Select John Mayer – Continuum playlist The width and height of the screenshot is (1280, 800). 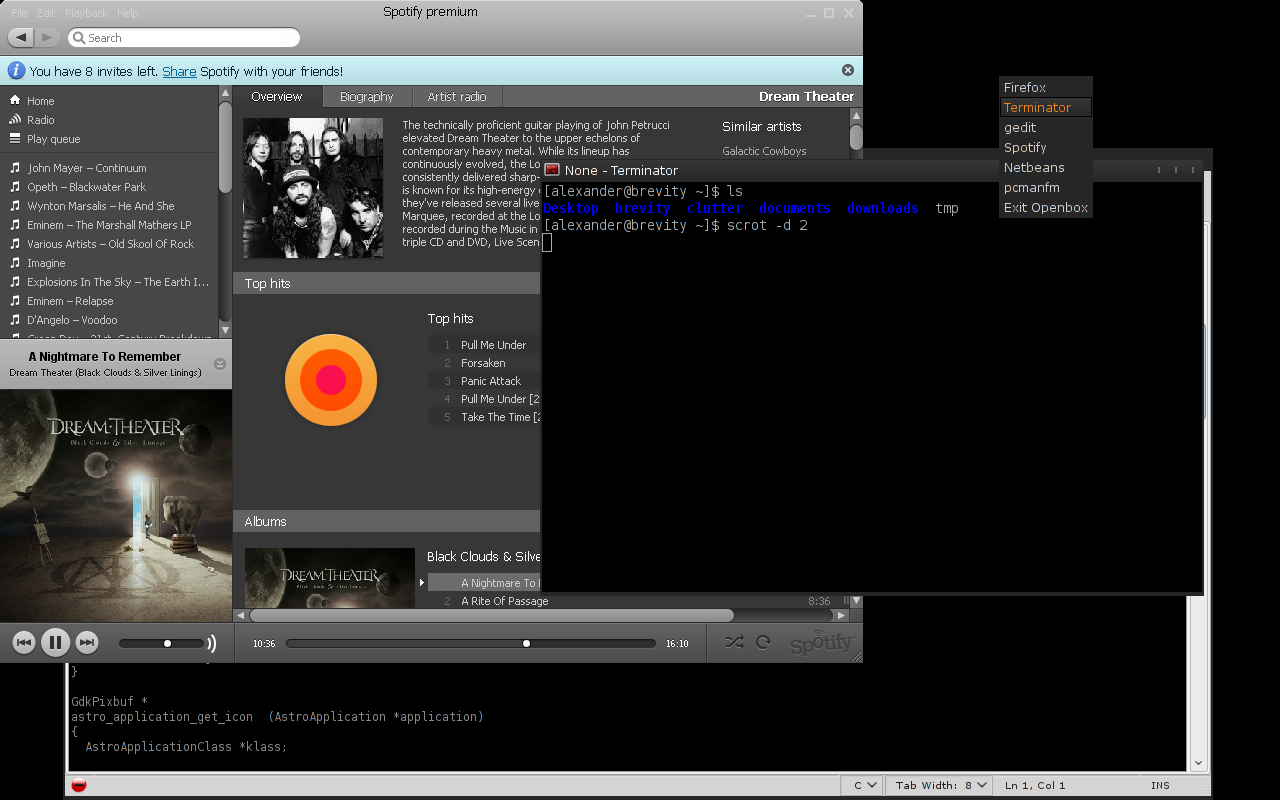[x=87, y=168]
